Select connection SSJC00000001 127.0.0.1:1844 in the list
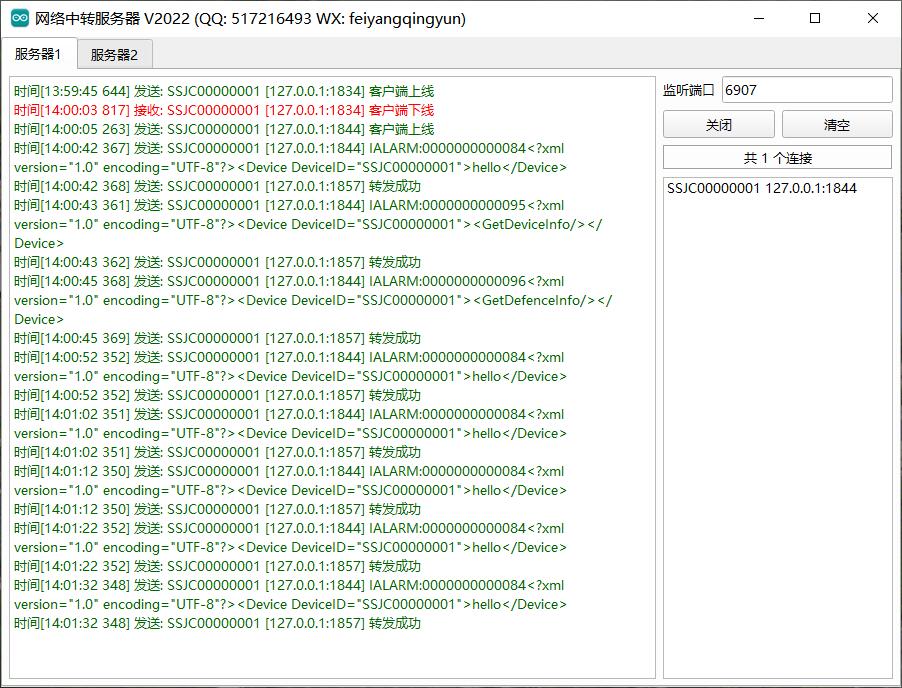 (x=762, y=188)
